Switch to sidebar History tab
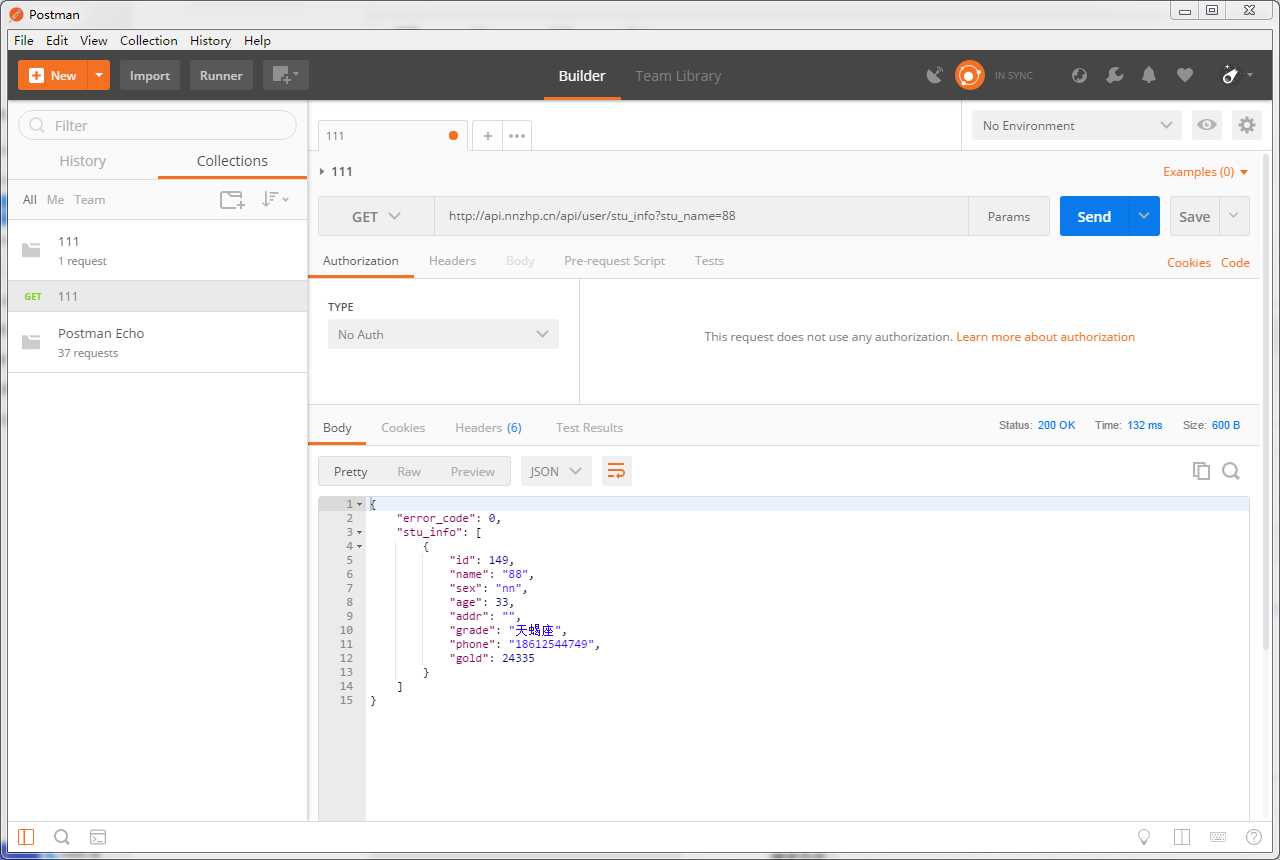This screenshot has width=1280, height=860. tap(83, 161)
